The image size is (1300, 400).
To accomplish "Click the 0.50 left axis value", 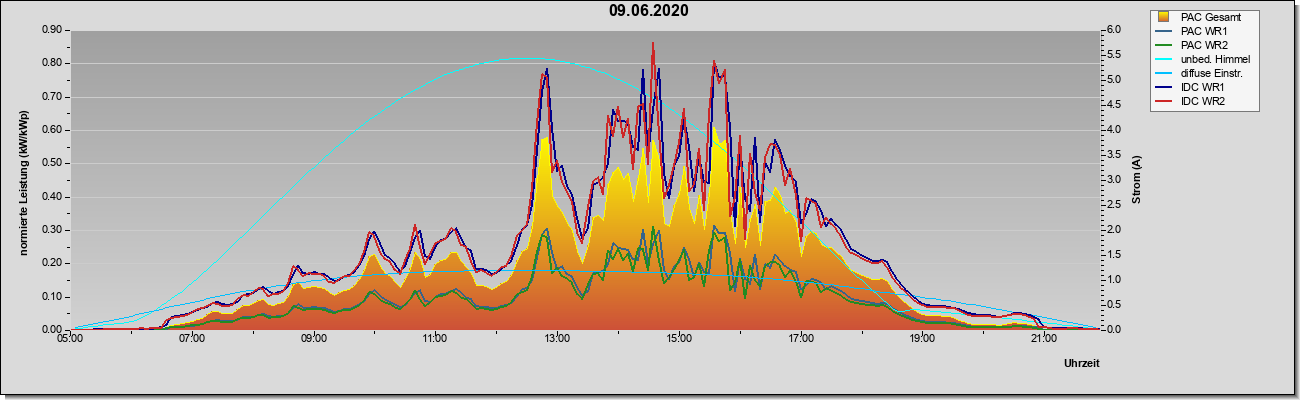I will pos(52,163).
